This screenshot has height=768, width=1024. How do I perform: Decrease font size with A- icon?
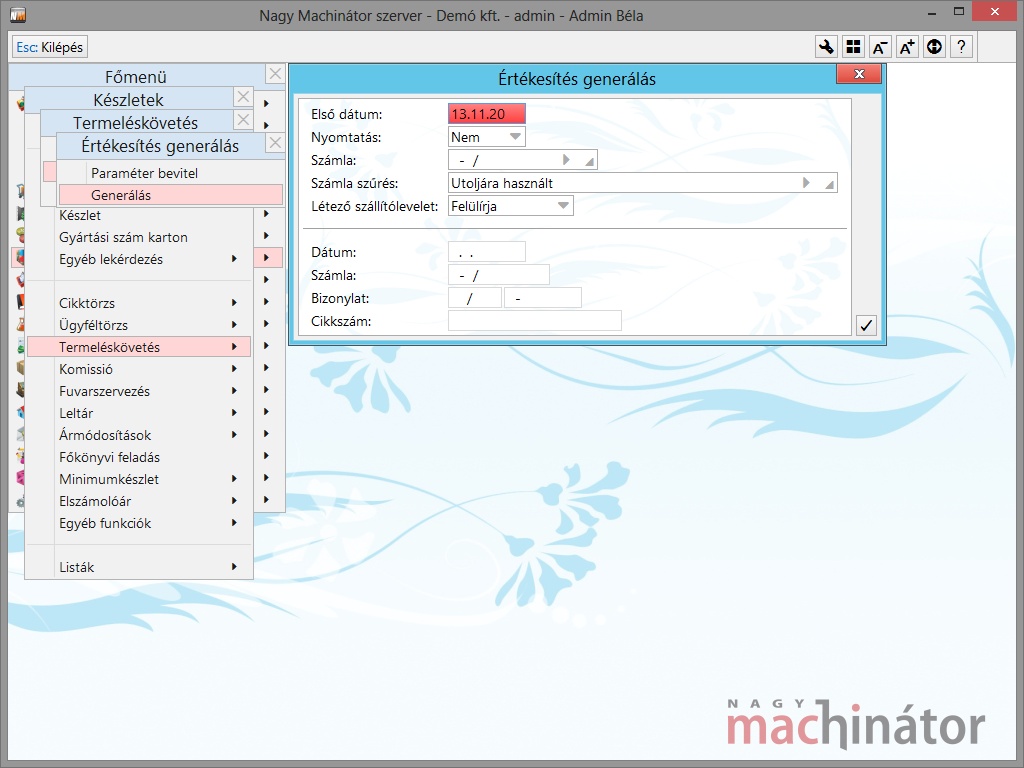coord(880,47)
